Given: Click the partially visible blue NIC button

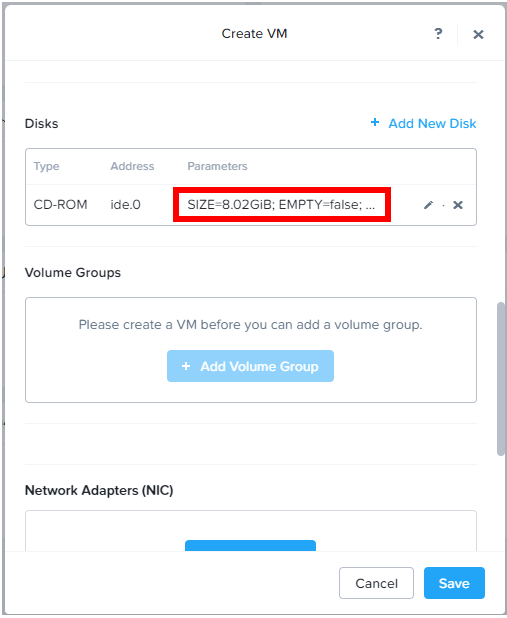Looking at the screenshot, I should tap(250, 545).
